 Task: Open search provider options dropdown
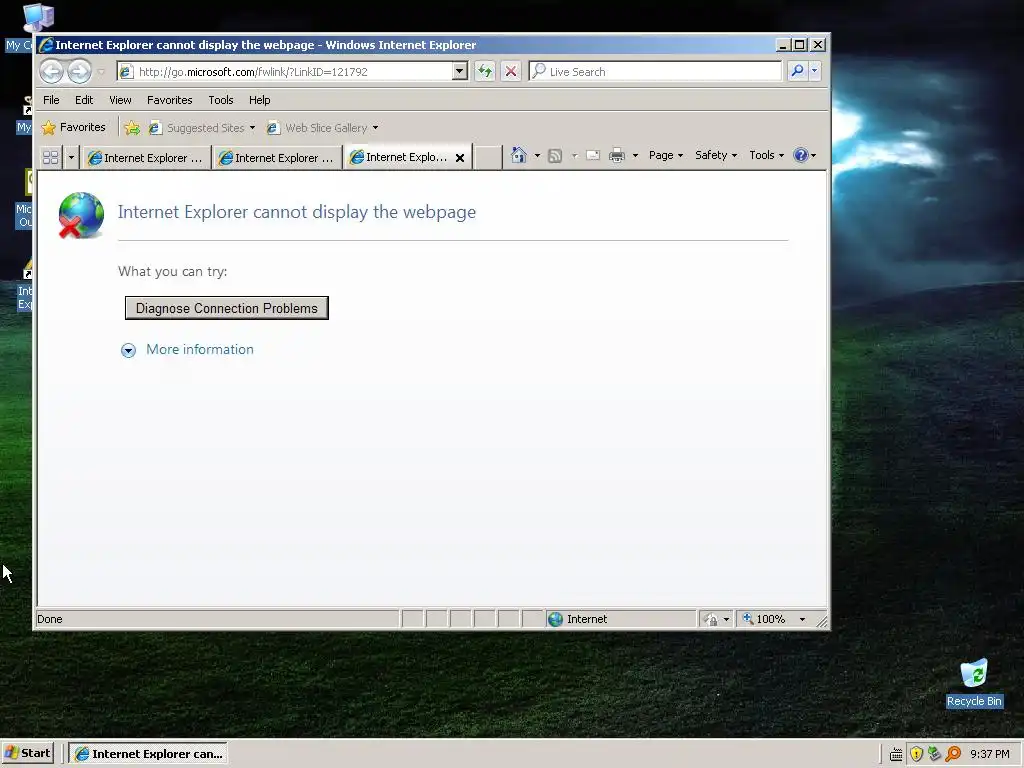tap(814, 71)
